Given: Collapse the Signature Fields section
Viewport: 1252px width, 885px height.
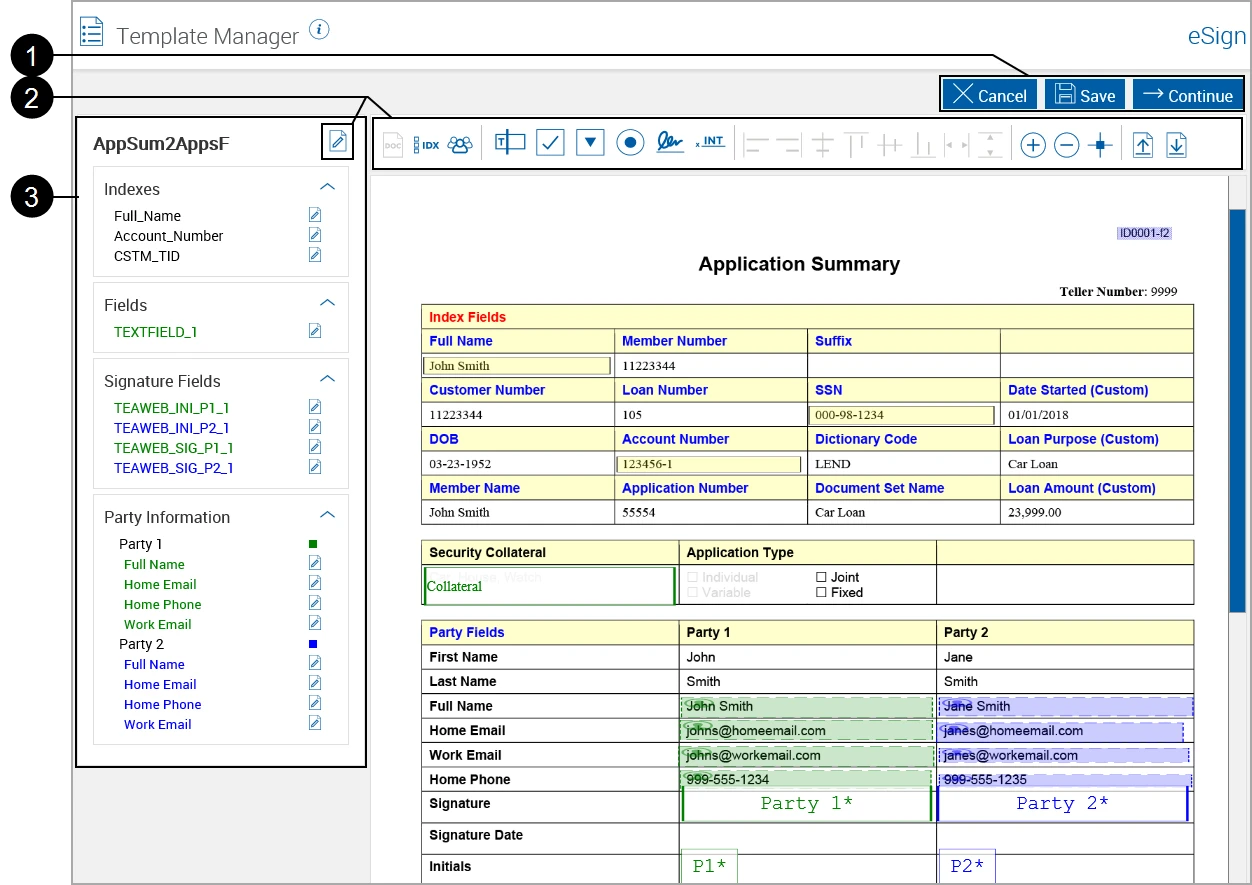Looking at the screenshot, I should click(x=326, y=379).
